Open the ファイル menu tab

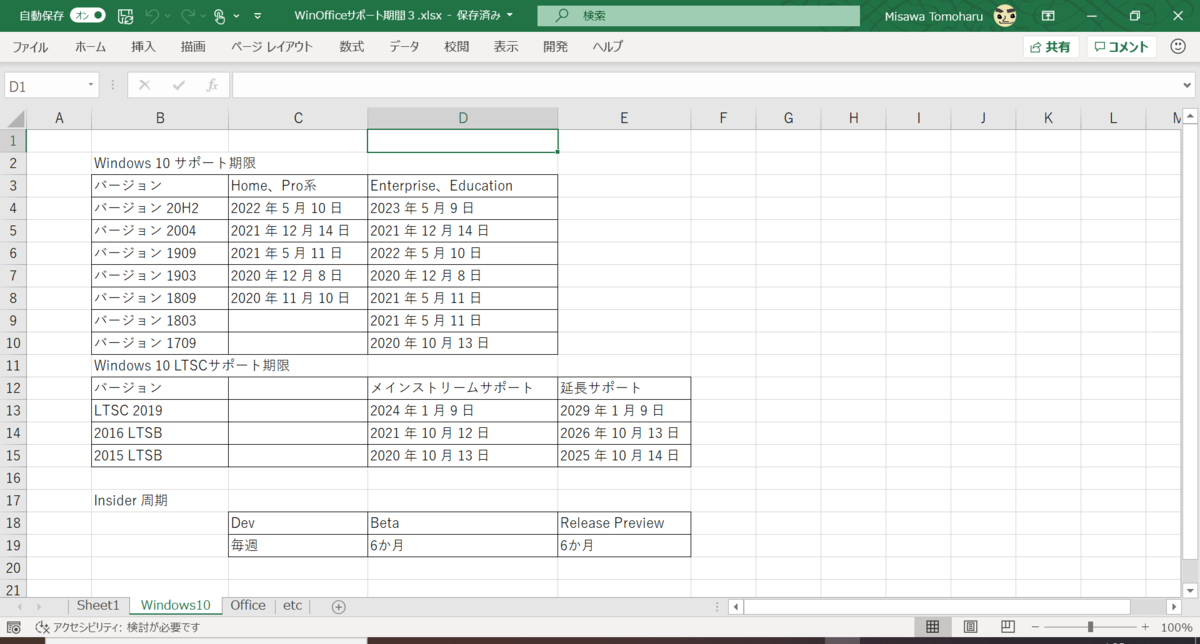point(29,47)
